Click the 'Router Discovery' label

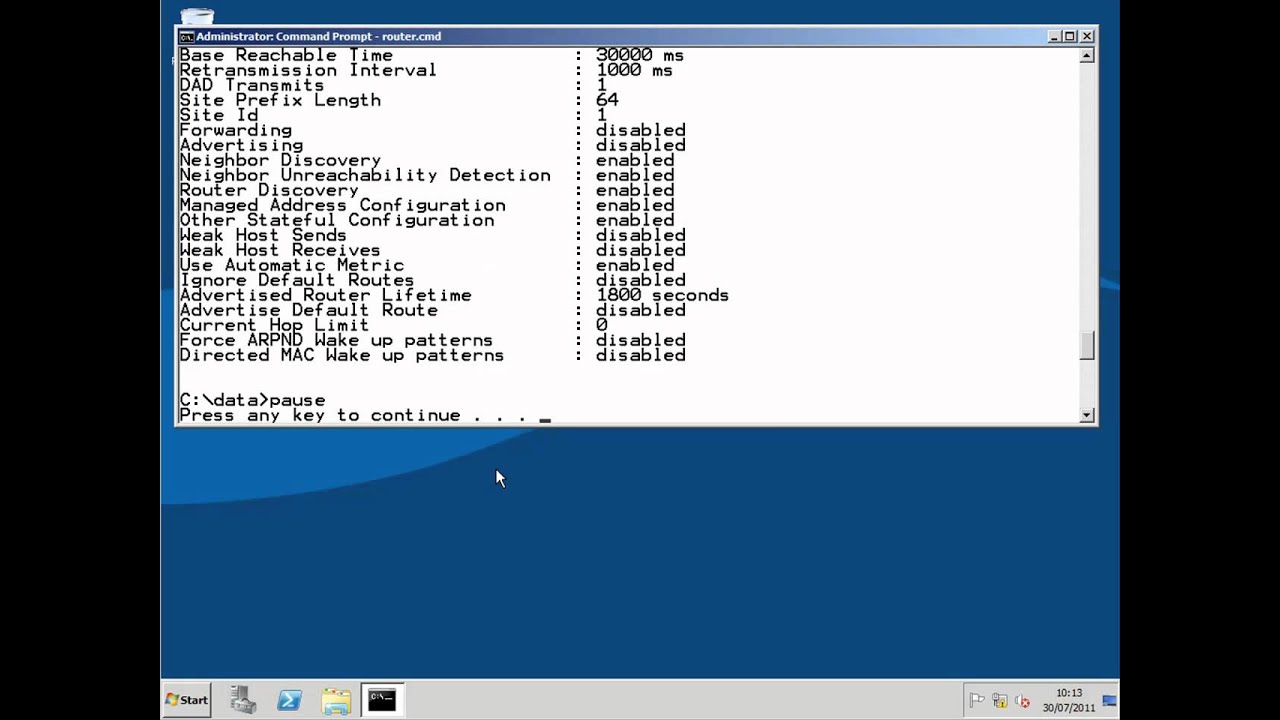click(269, 190)
